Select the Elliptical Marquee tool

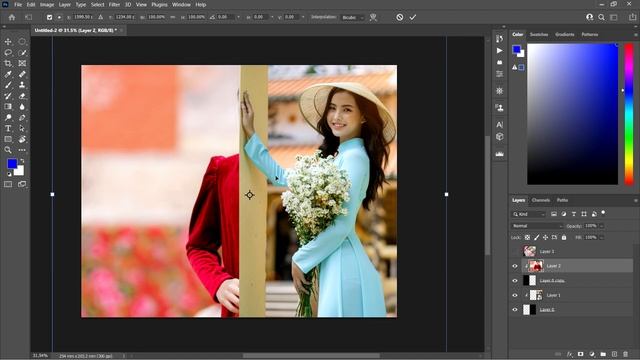pyautogui.click(x=22, y=42)
